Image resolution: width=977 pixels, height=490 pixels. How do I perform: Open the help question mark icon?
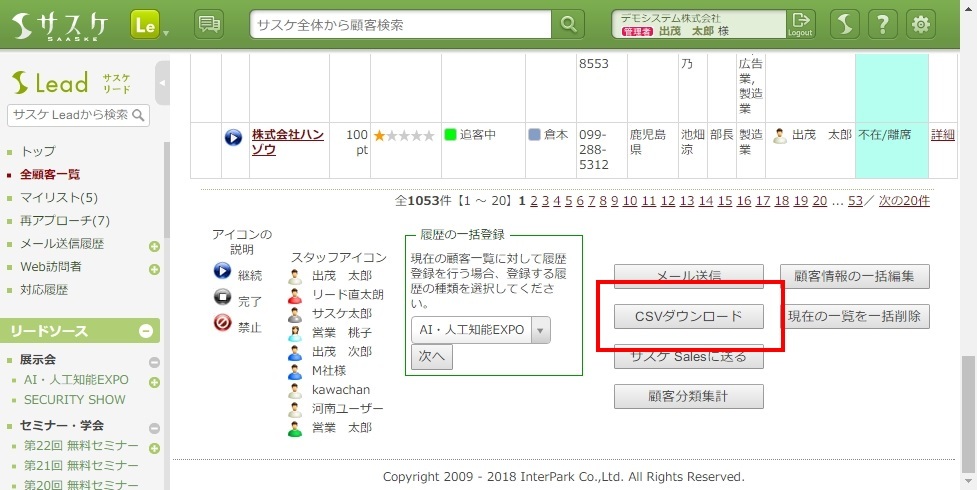click(882, 24)
